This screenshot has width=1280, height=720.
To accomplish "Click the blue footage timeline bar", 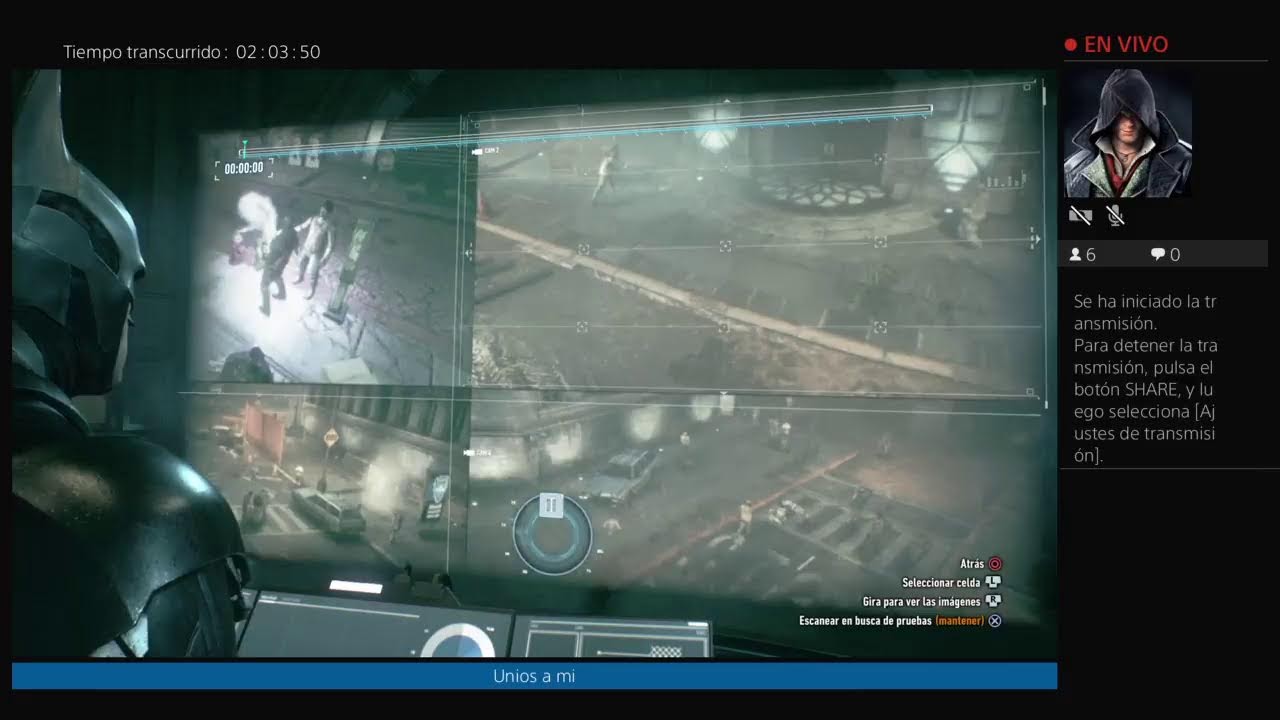I will pyautogui.click(x=585, y=131).
